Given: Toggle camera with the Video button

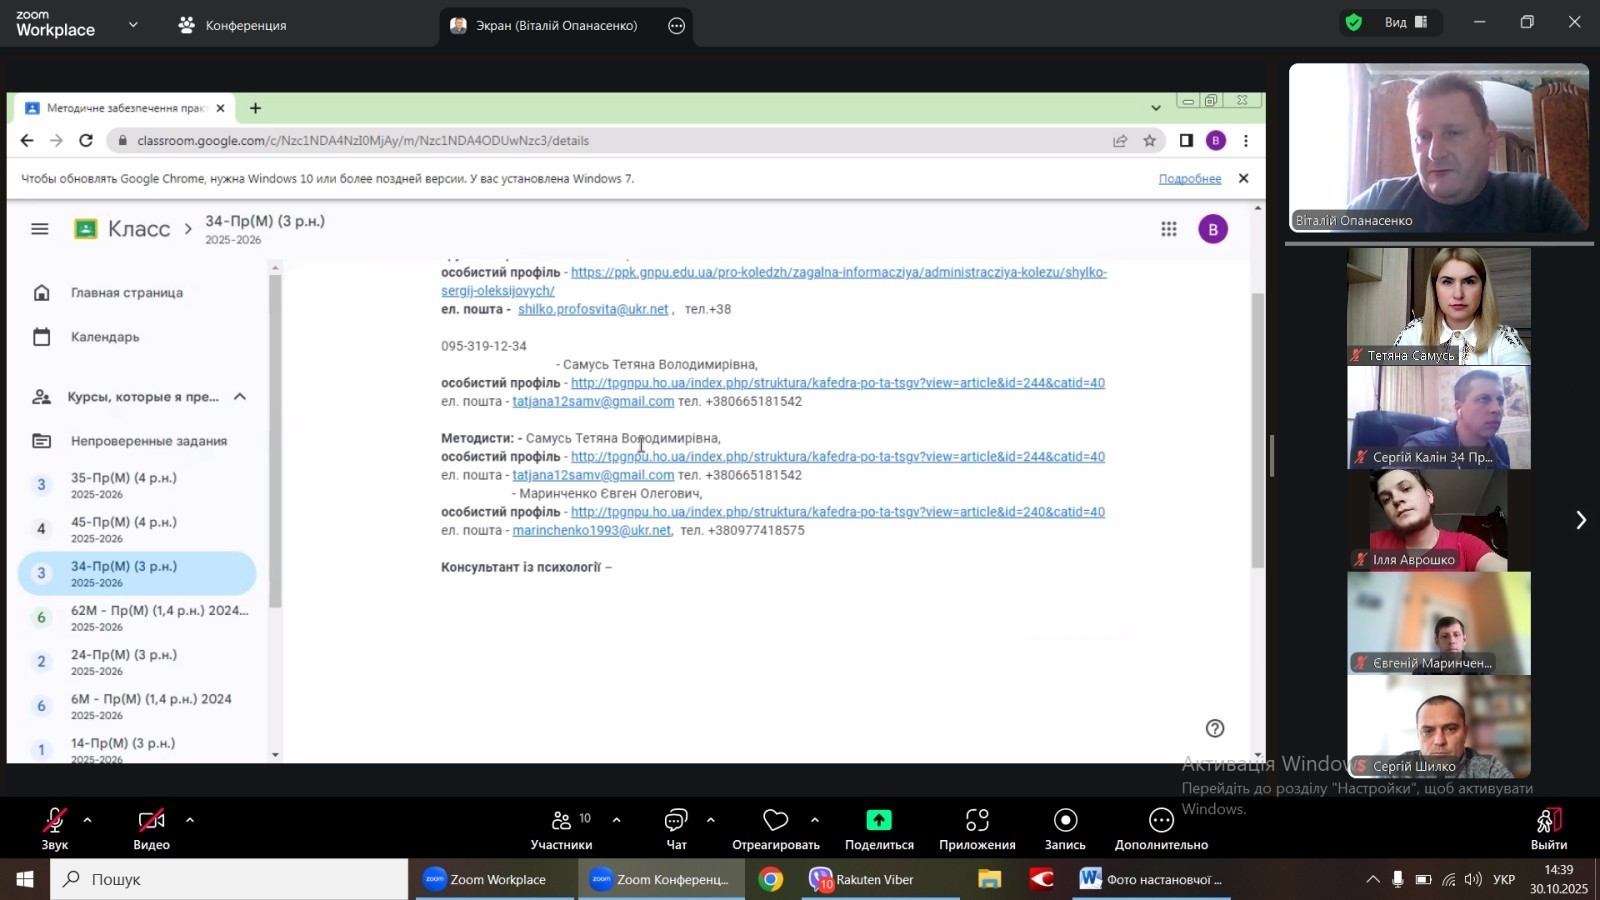Looking at the screenshot, I should [151, 828].
